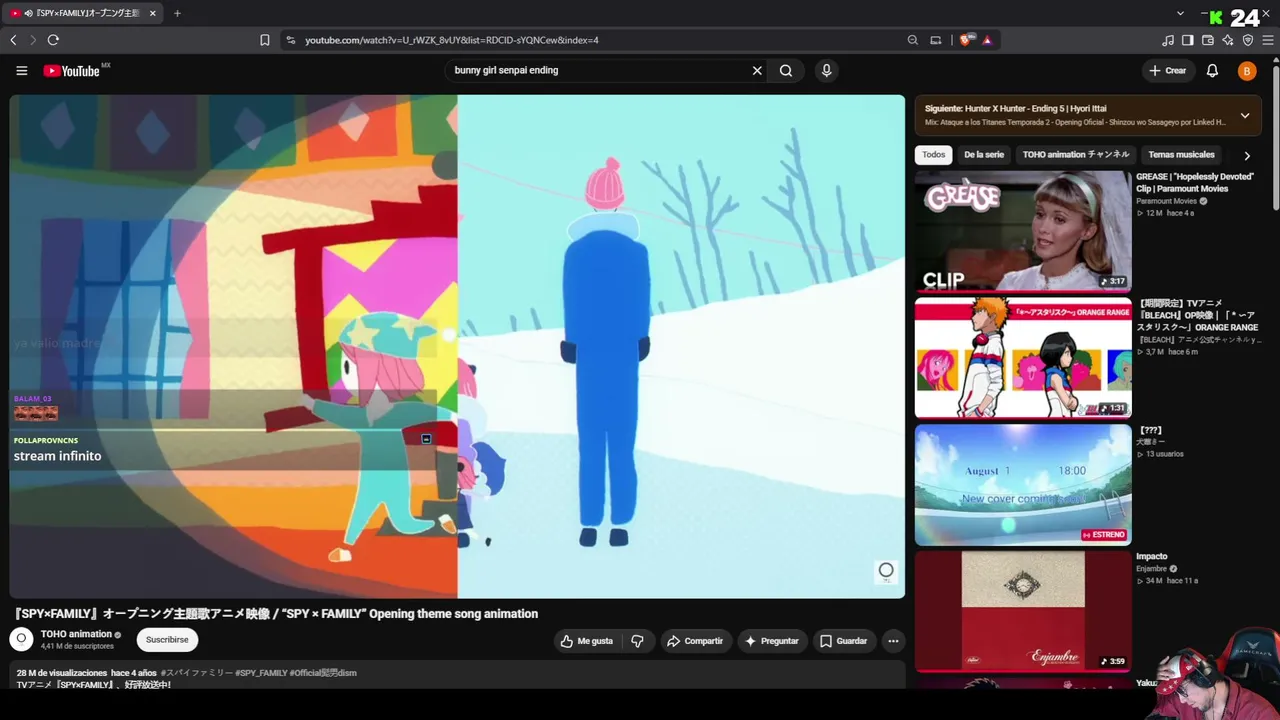The height and width of the screenshot is (720, 1280).
Task: Click the Preguntar AI button
Action: (771, 641)
